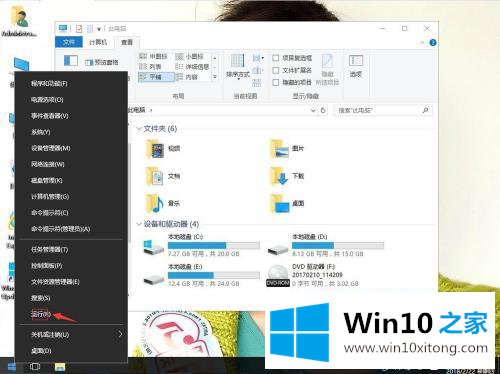Click 桌面(D) in the Win+X menu
This screenshot has width=500, height=374.
tap(41, 351)
